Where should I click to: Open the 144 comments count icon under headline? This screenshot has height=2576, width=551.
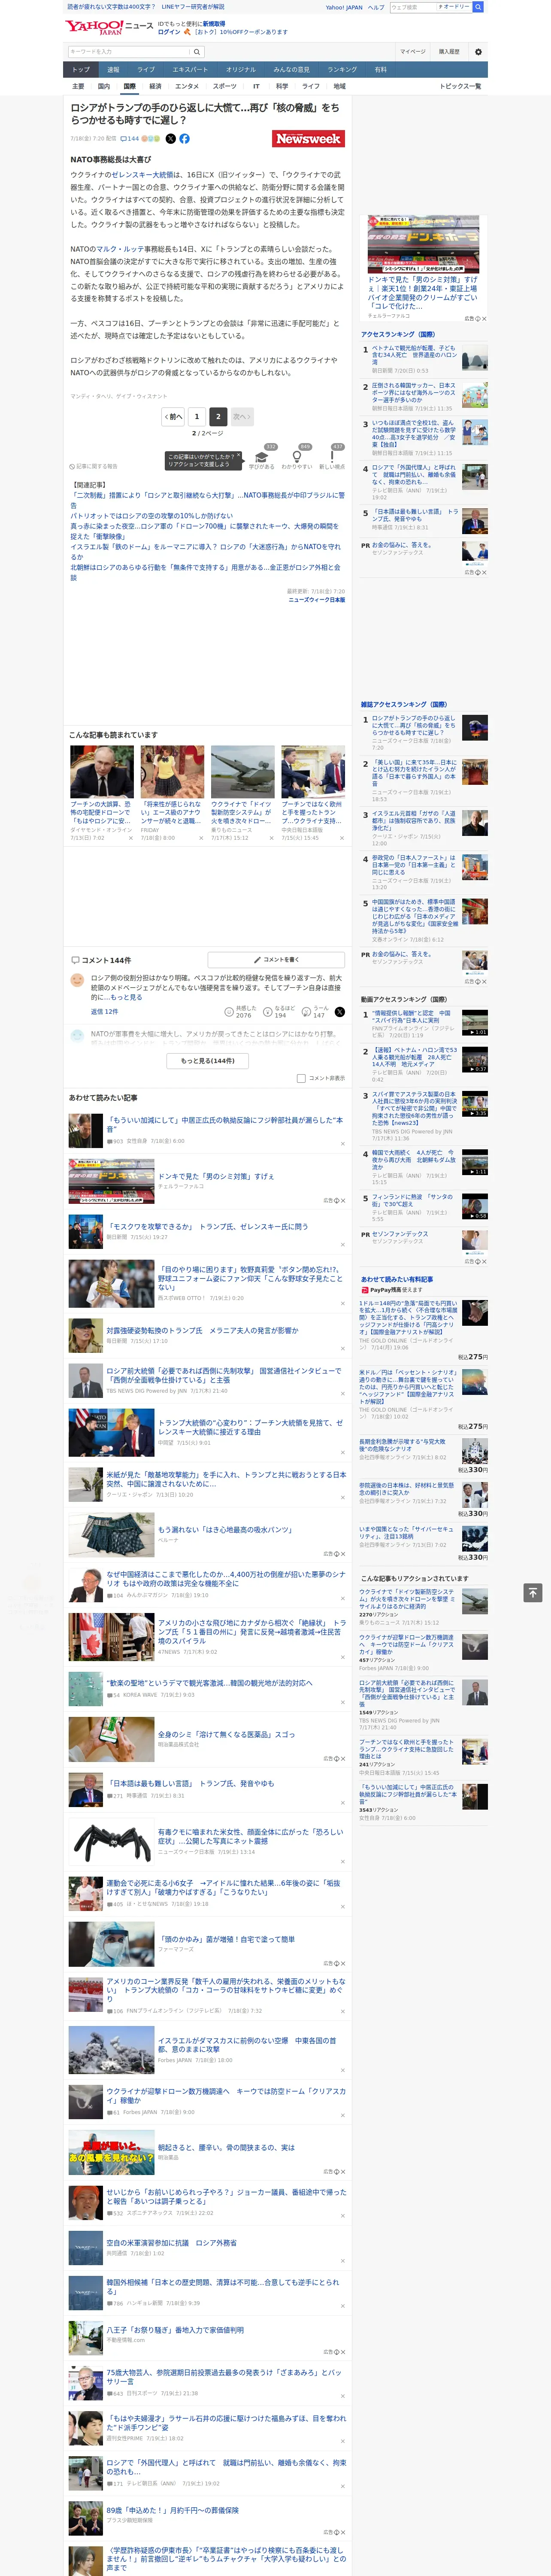pos(130,139)
